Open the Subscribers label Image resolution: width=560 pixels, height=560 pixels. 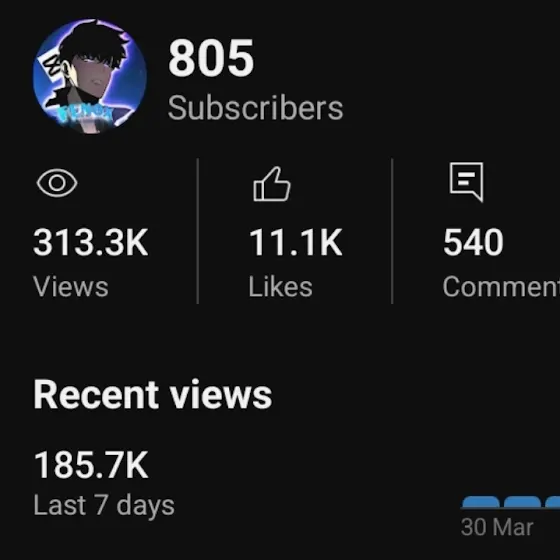[255, 108]
